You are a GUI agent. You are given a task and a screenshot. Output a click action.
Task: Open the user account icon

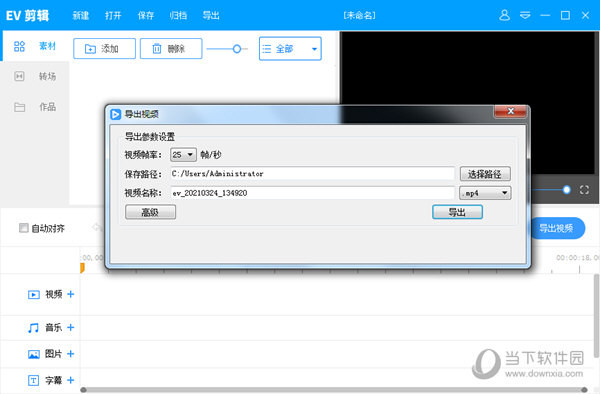click(504, 15)
